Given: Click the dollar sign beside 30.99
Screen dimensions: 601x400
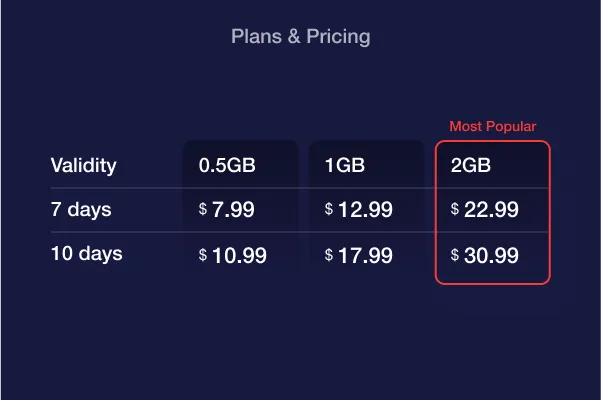Looking at the screenshot, I should tap(455, 254).
